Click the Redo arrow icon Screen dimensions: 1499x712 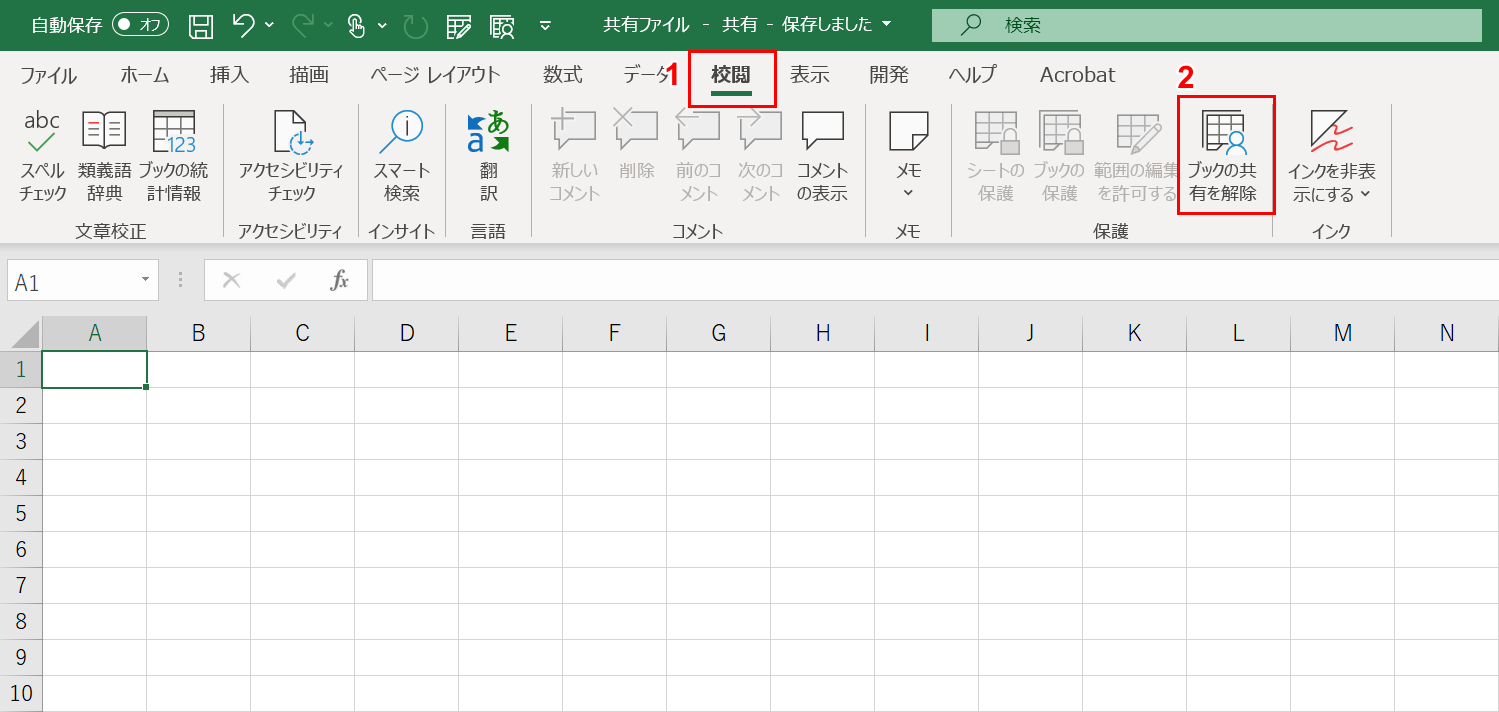(304, 25)
